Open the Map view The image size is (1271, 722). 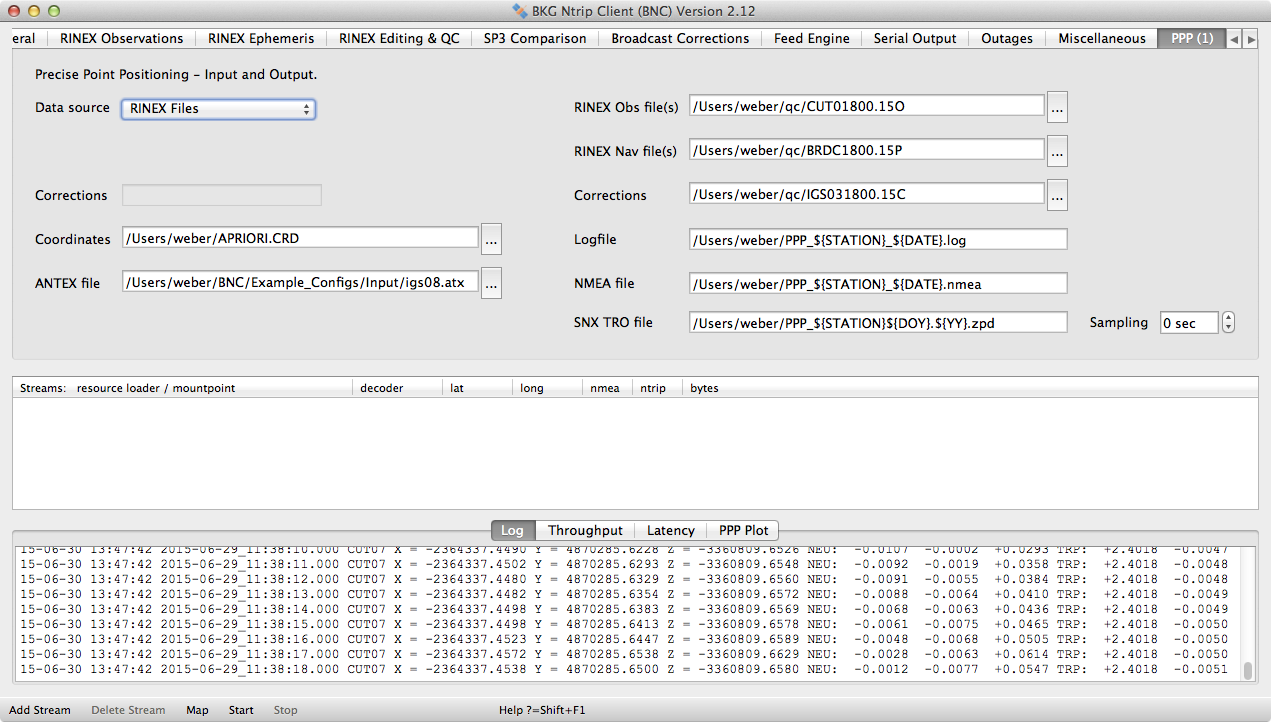197,710
